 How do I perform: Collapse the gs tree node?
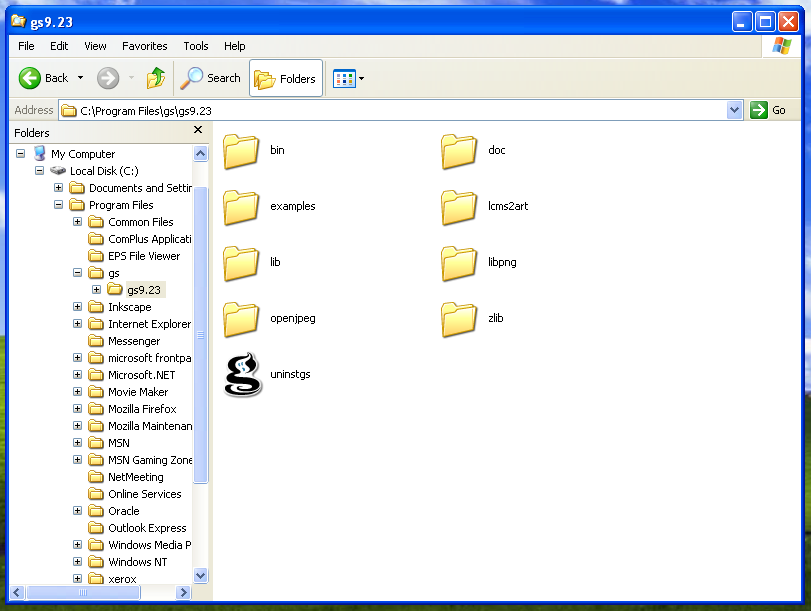[78, 273]
